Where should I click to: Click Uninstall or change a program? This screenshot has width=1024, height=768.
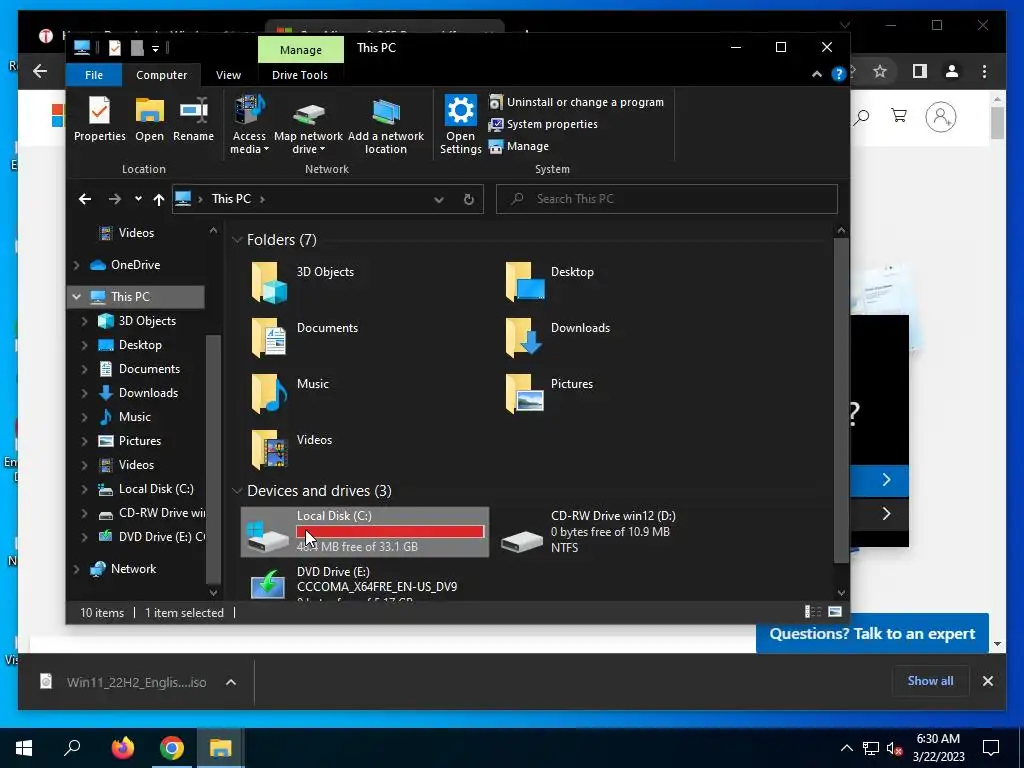coord(577,102)
